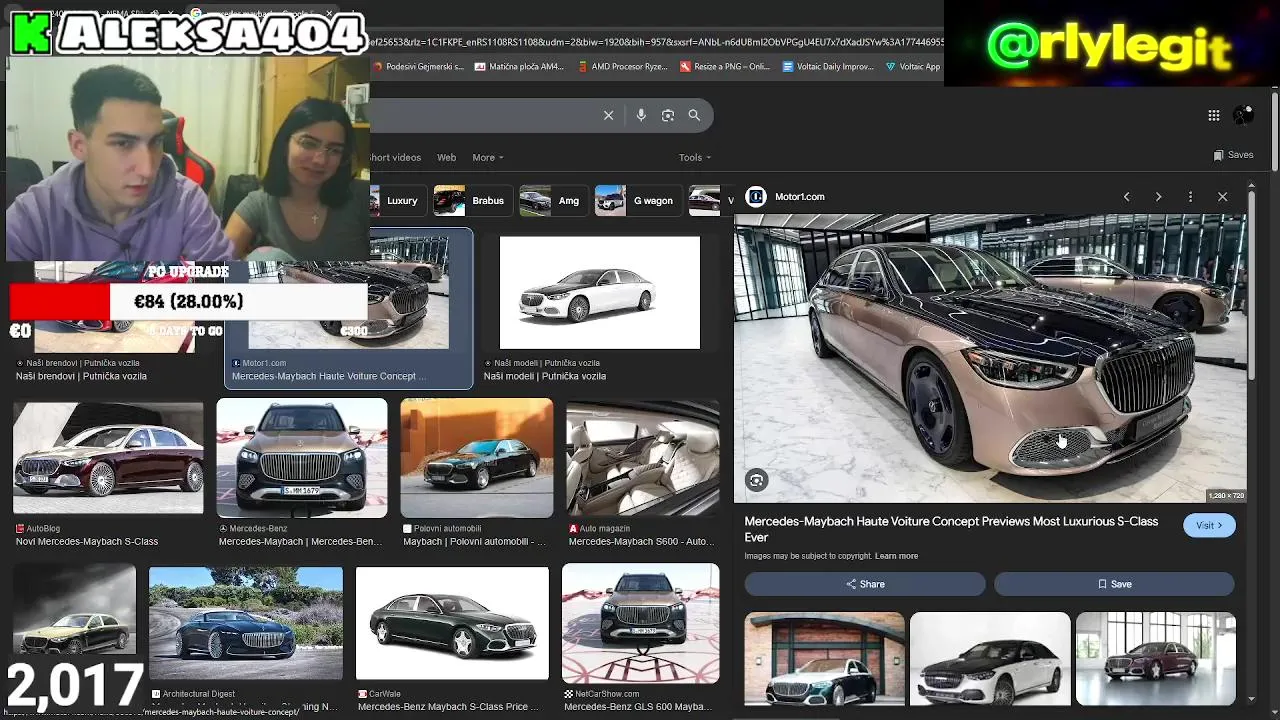Click the Motor1.com site icon in preview
Viewport: 1280px width, 720px height.
click(756, 197)
